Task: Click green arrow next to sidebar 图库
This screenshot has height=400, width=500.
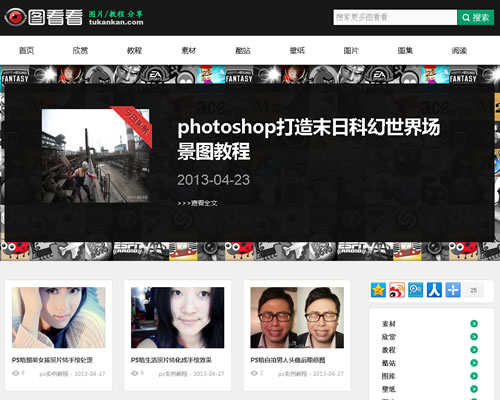Action: [474, 376]
